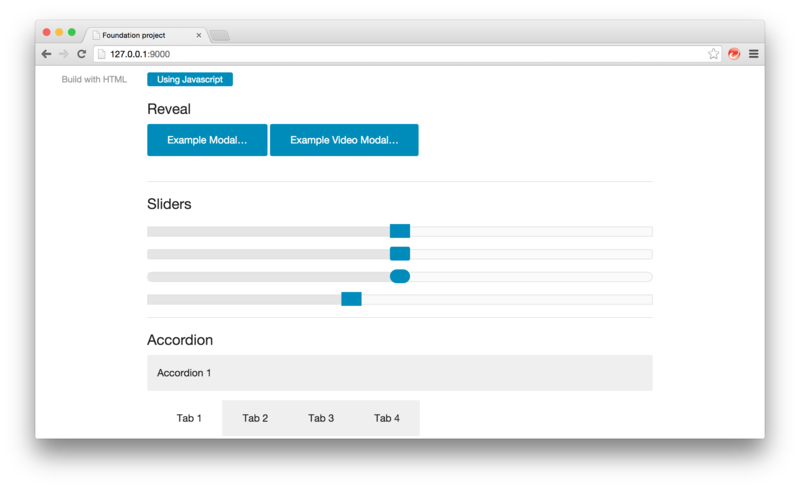Click the page icon in address bar

click(102, 54)
